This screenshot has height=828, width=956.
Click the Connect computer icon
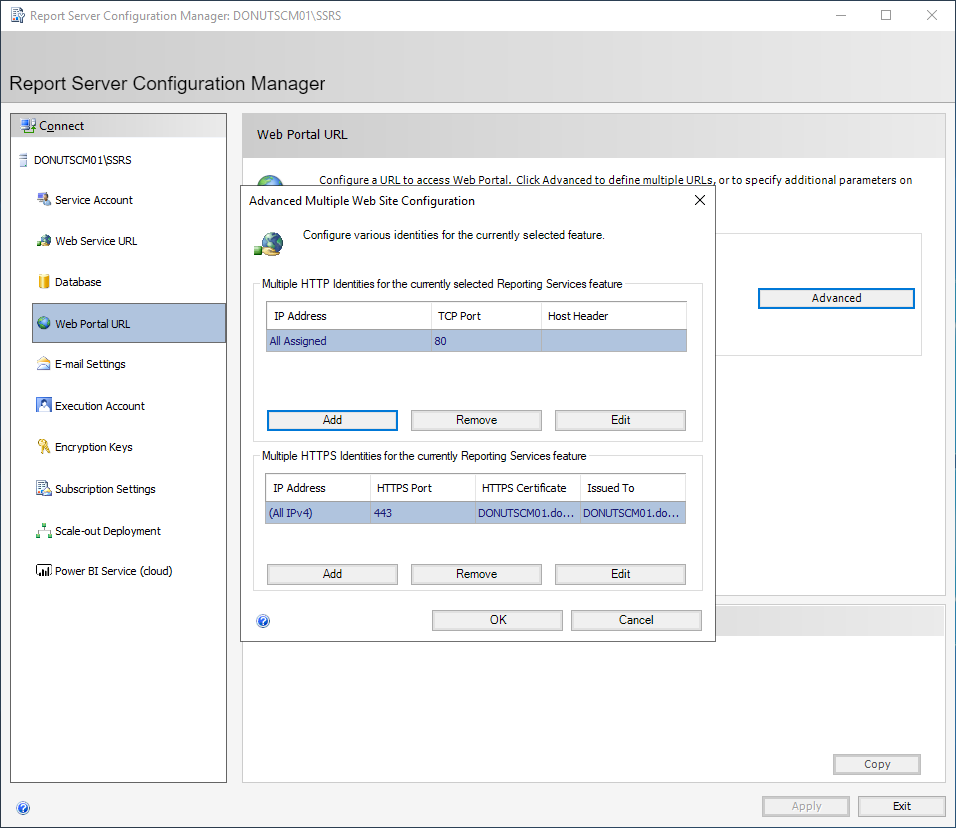click(x=27, y=126)
